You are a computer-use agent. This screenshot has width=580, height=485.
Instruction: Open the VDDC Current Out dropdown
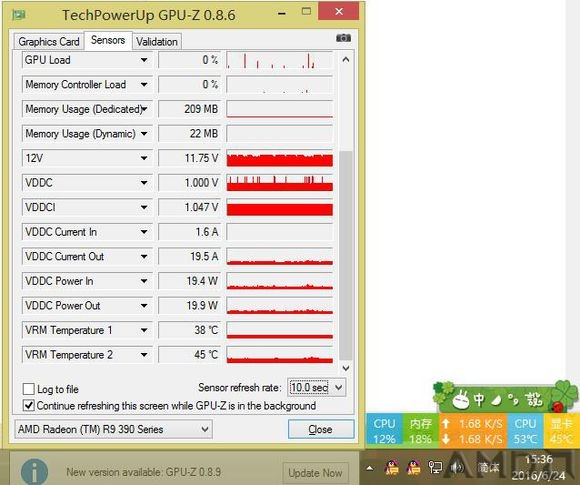144,256
